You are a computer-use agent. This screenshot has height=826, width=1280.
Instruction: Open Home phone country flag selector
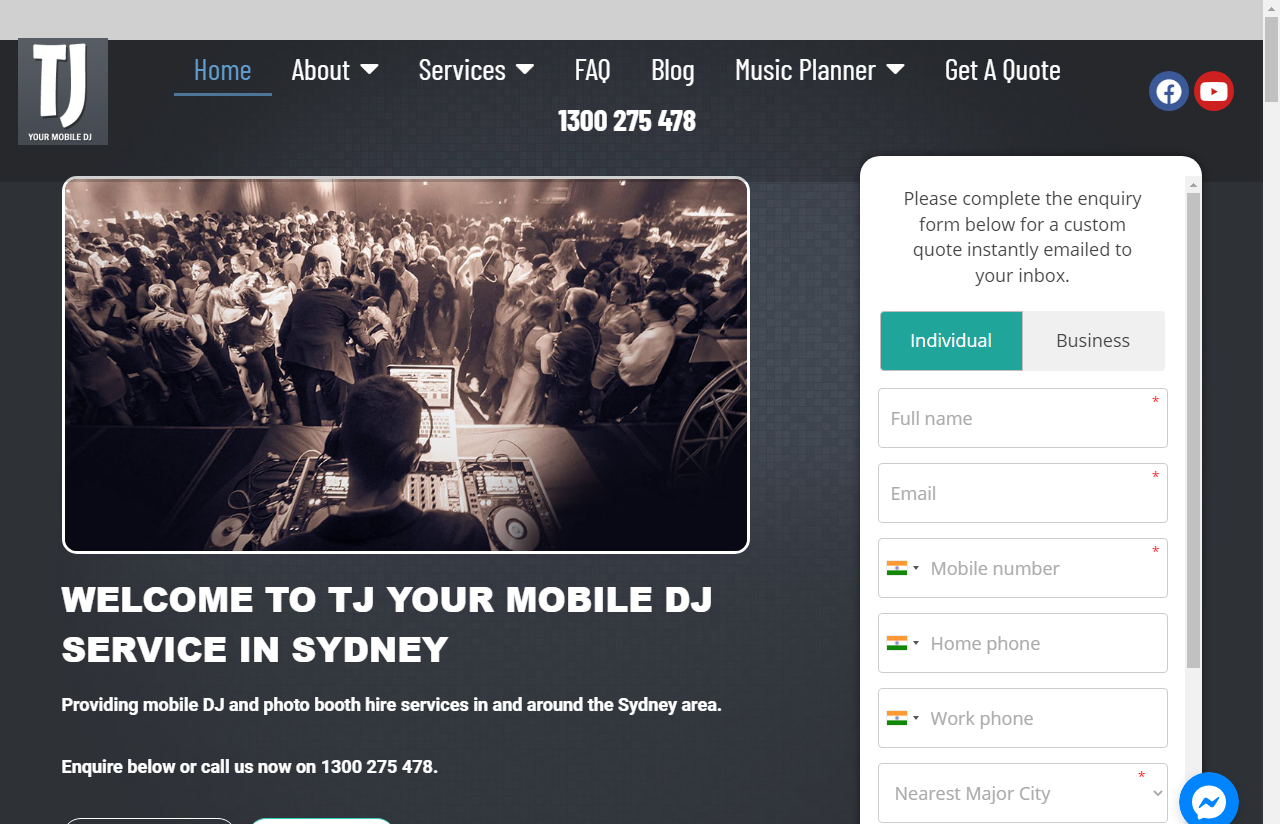pyautogui.click(x=903, y=643)
